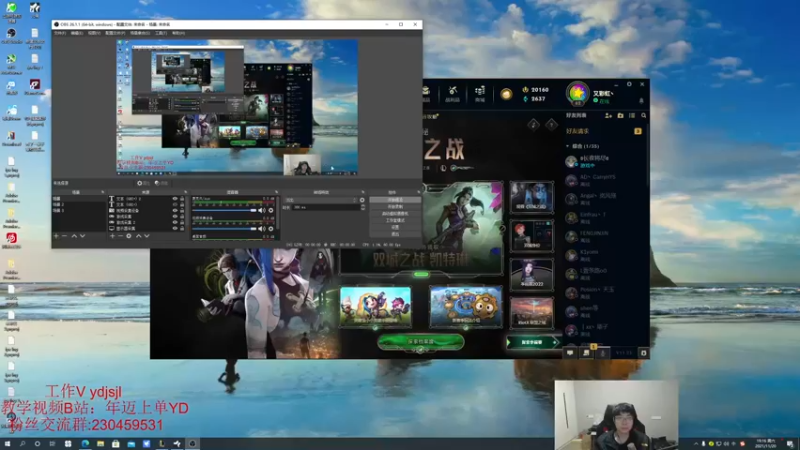This screenshot has width=800, height=450.
Task: Open Loot tab in League client
Action: point(452,93)
